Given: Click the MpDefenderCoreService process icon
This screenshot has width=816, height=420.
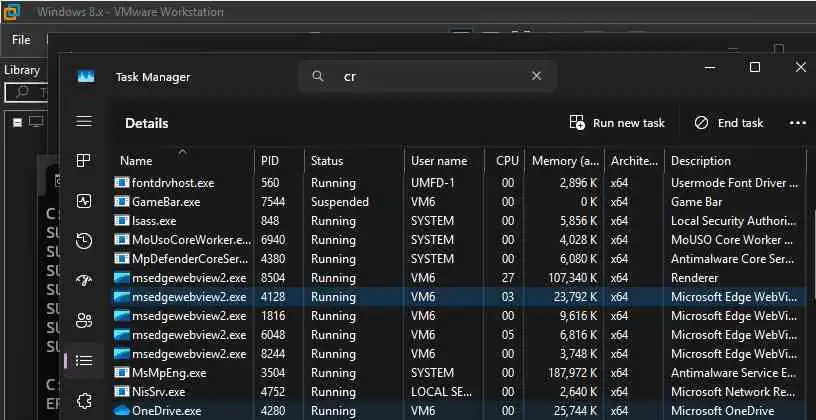Looking at the screenshot, I should [121, 259].
